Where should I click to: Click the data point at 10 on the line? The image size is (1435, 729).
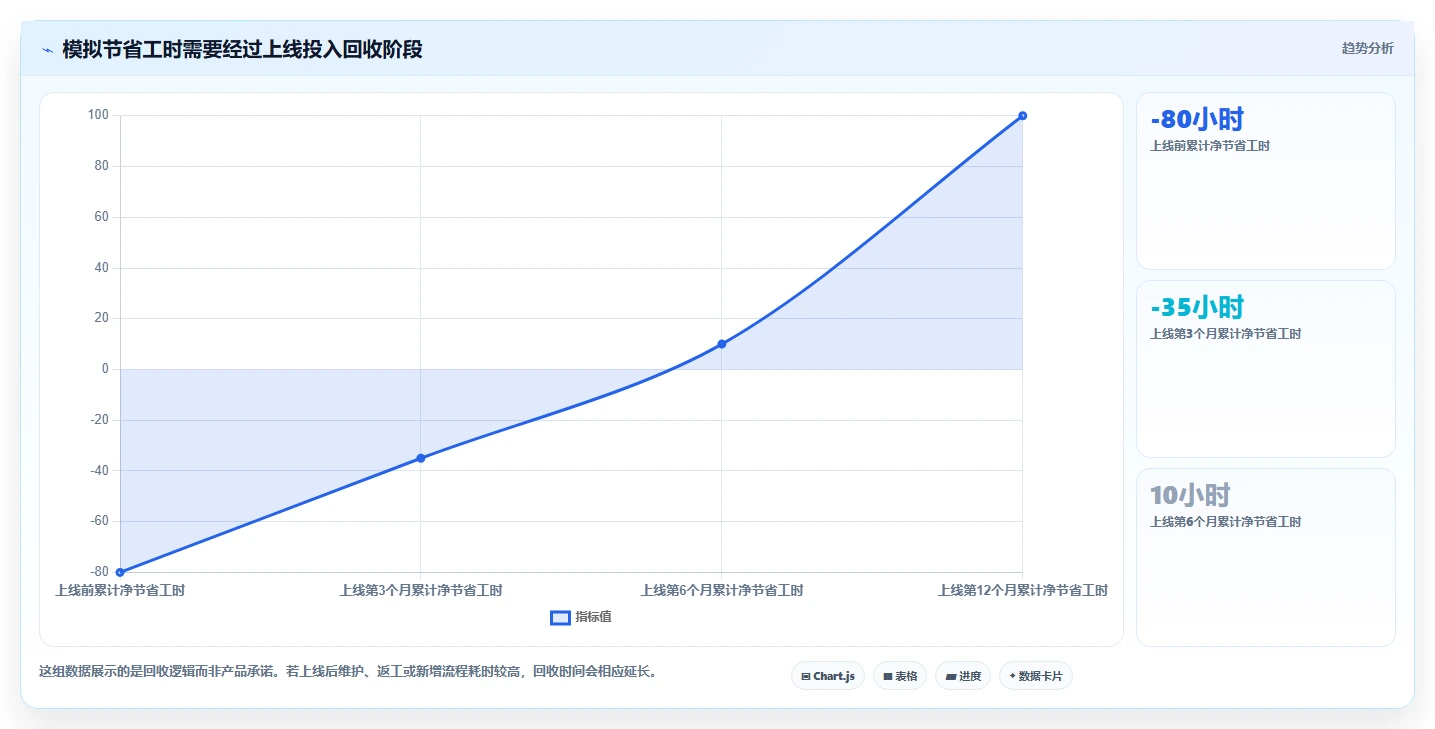pyautogui.click(x=721, y=344)
